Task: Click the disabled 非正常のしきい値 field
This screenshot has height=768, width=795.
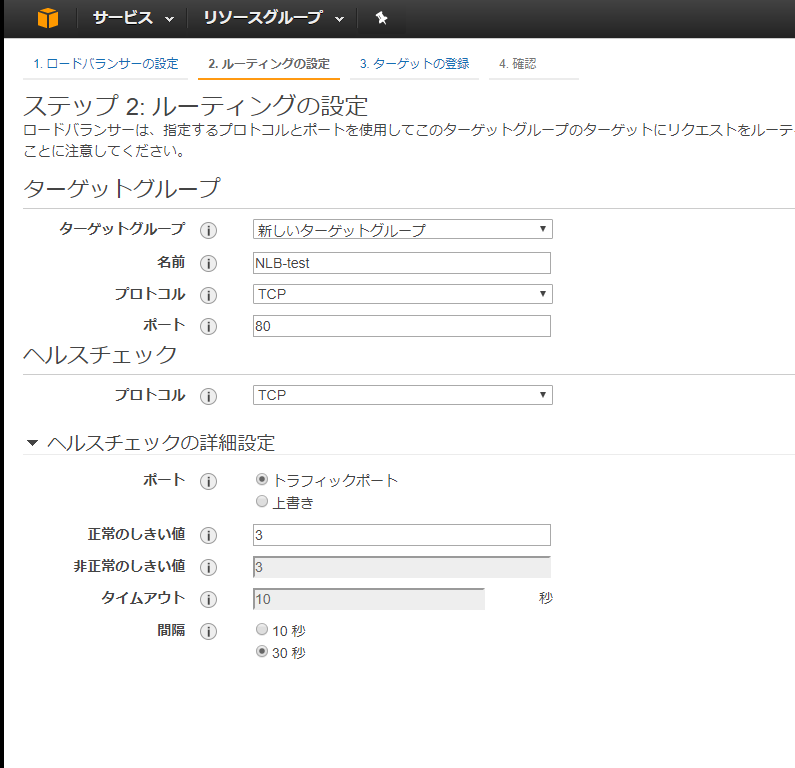Action: pyautogui.click(x=402, y=567)
